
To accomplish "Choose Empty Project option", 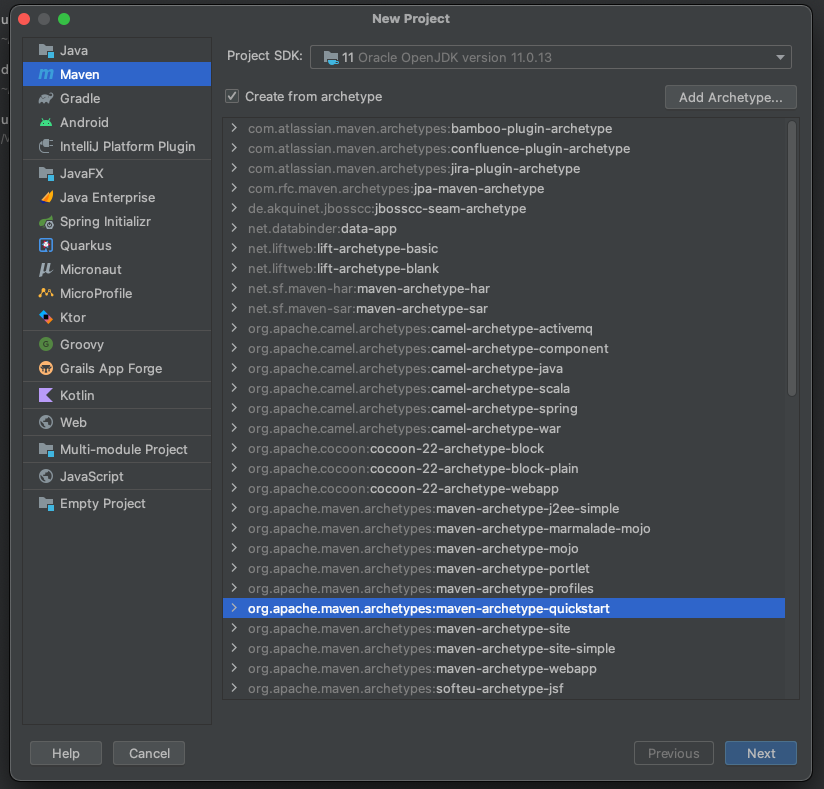I will (117, 504).
